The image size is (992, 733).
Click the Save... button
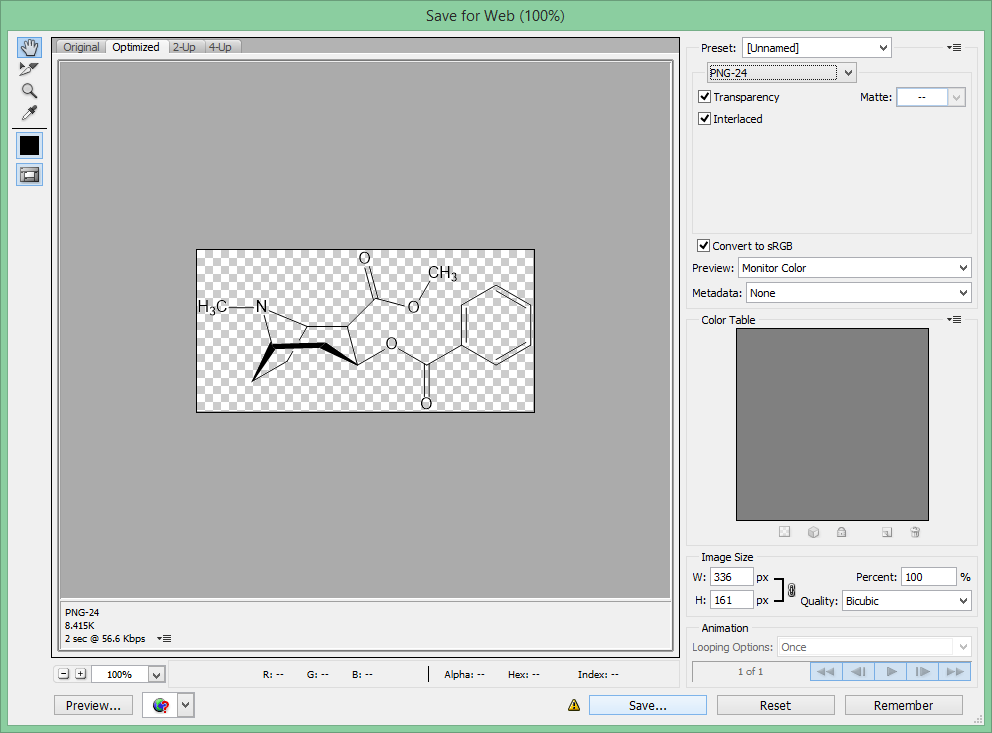647,705
